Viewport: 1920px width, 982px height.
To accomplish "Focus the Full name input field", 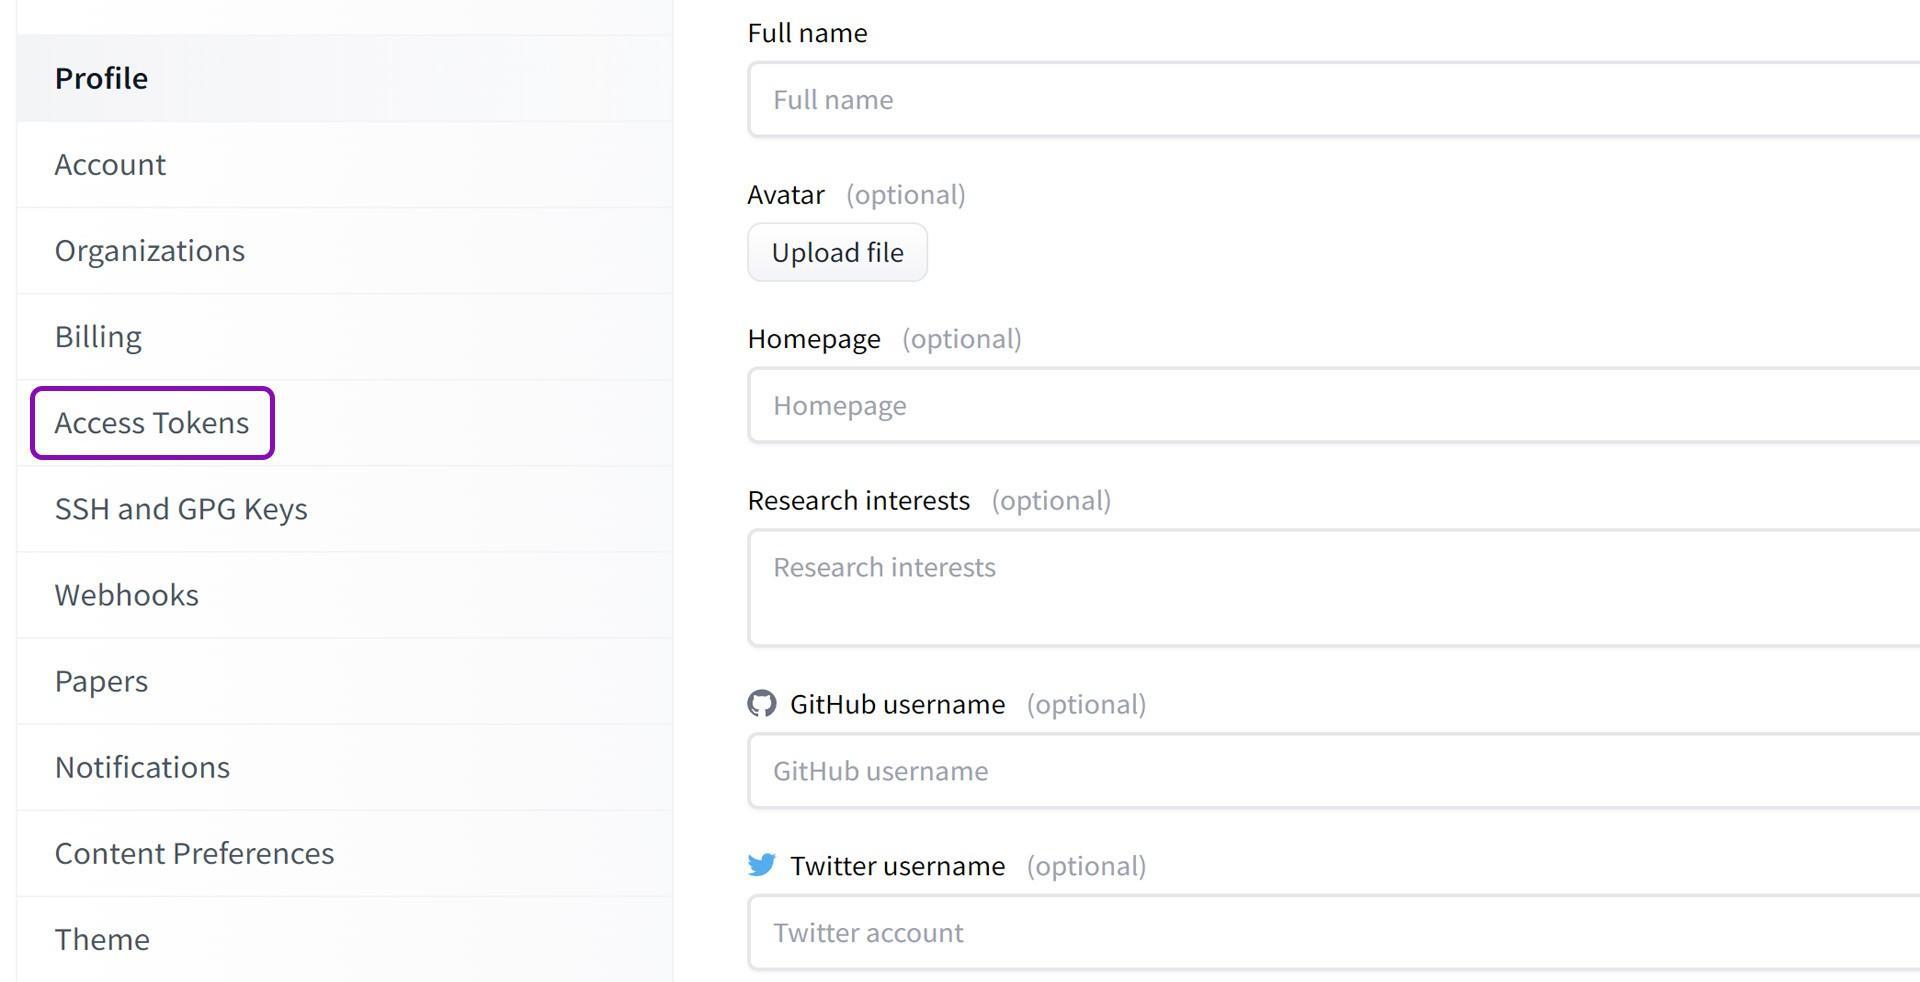I will [x=1334, y=99].
